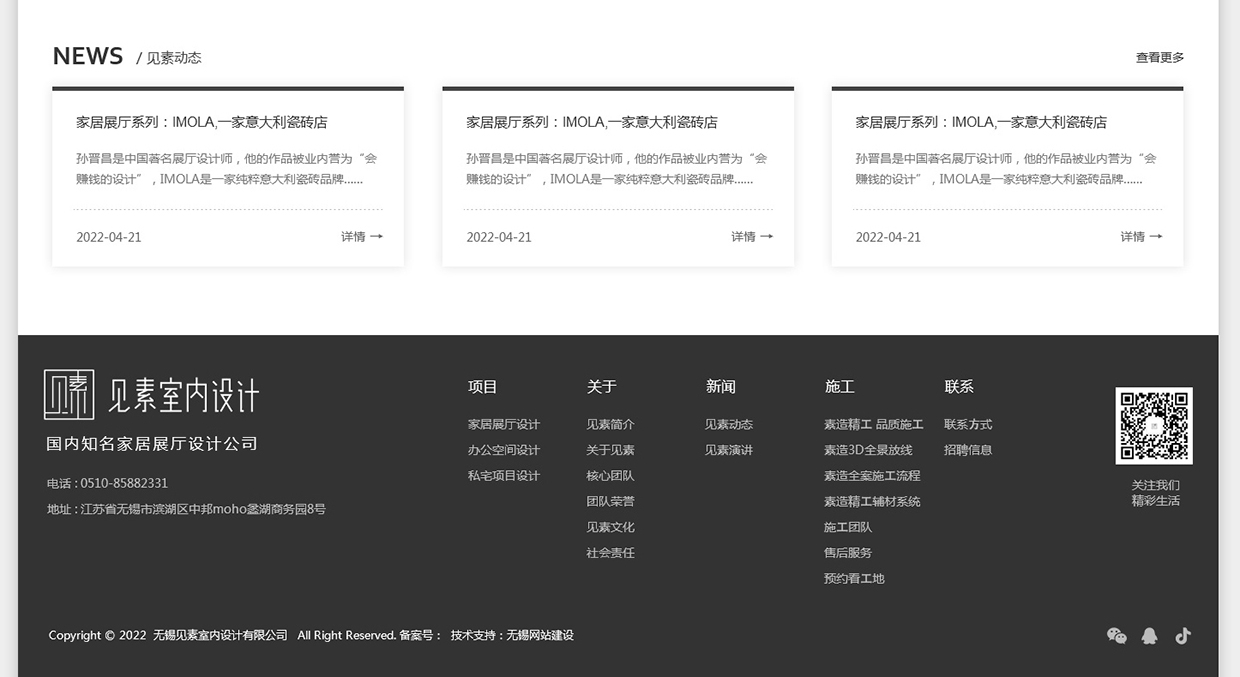Click 详情 arrow on second news card
This screenshot has height=677, width=1240.
(x=751, y=237)
